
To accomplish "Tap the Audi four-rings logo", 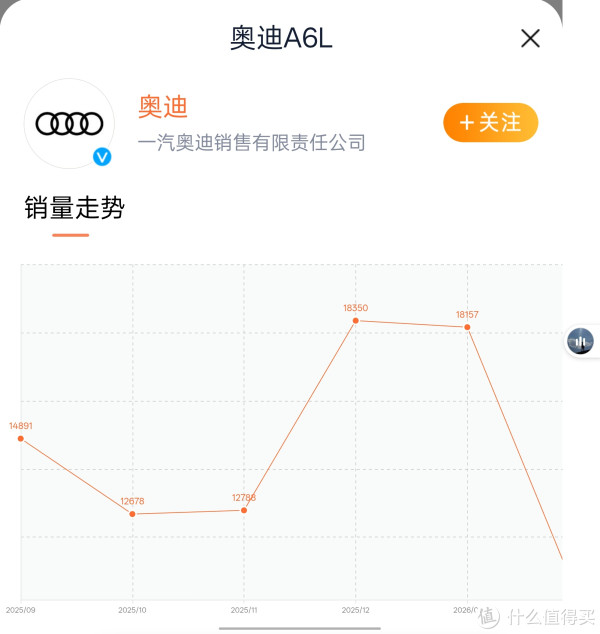I will 69,124.
